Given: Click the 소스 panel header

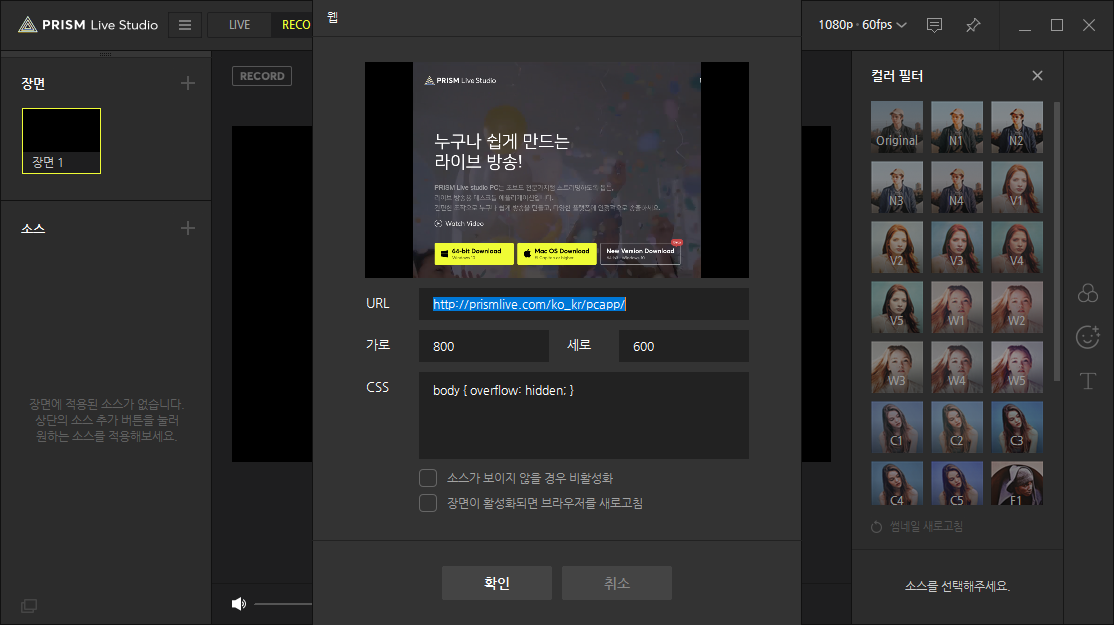Looking at the screenshot, I should point(33,228).
